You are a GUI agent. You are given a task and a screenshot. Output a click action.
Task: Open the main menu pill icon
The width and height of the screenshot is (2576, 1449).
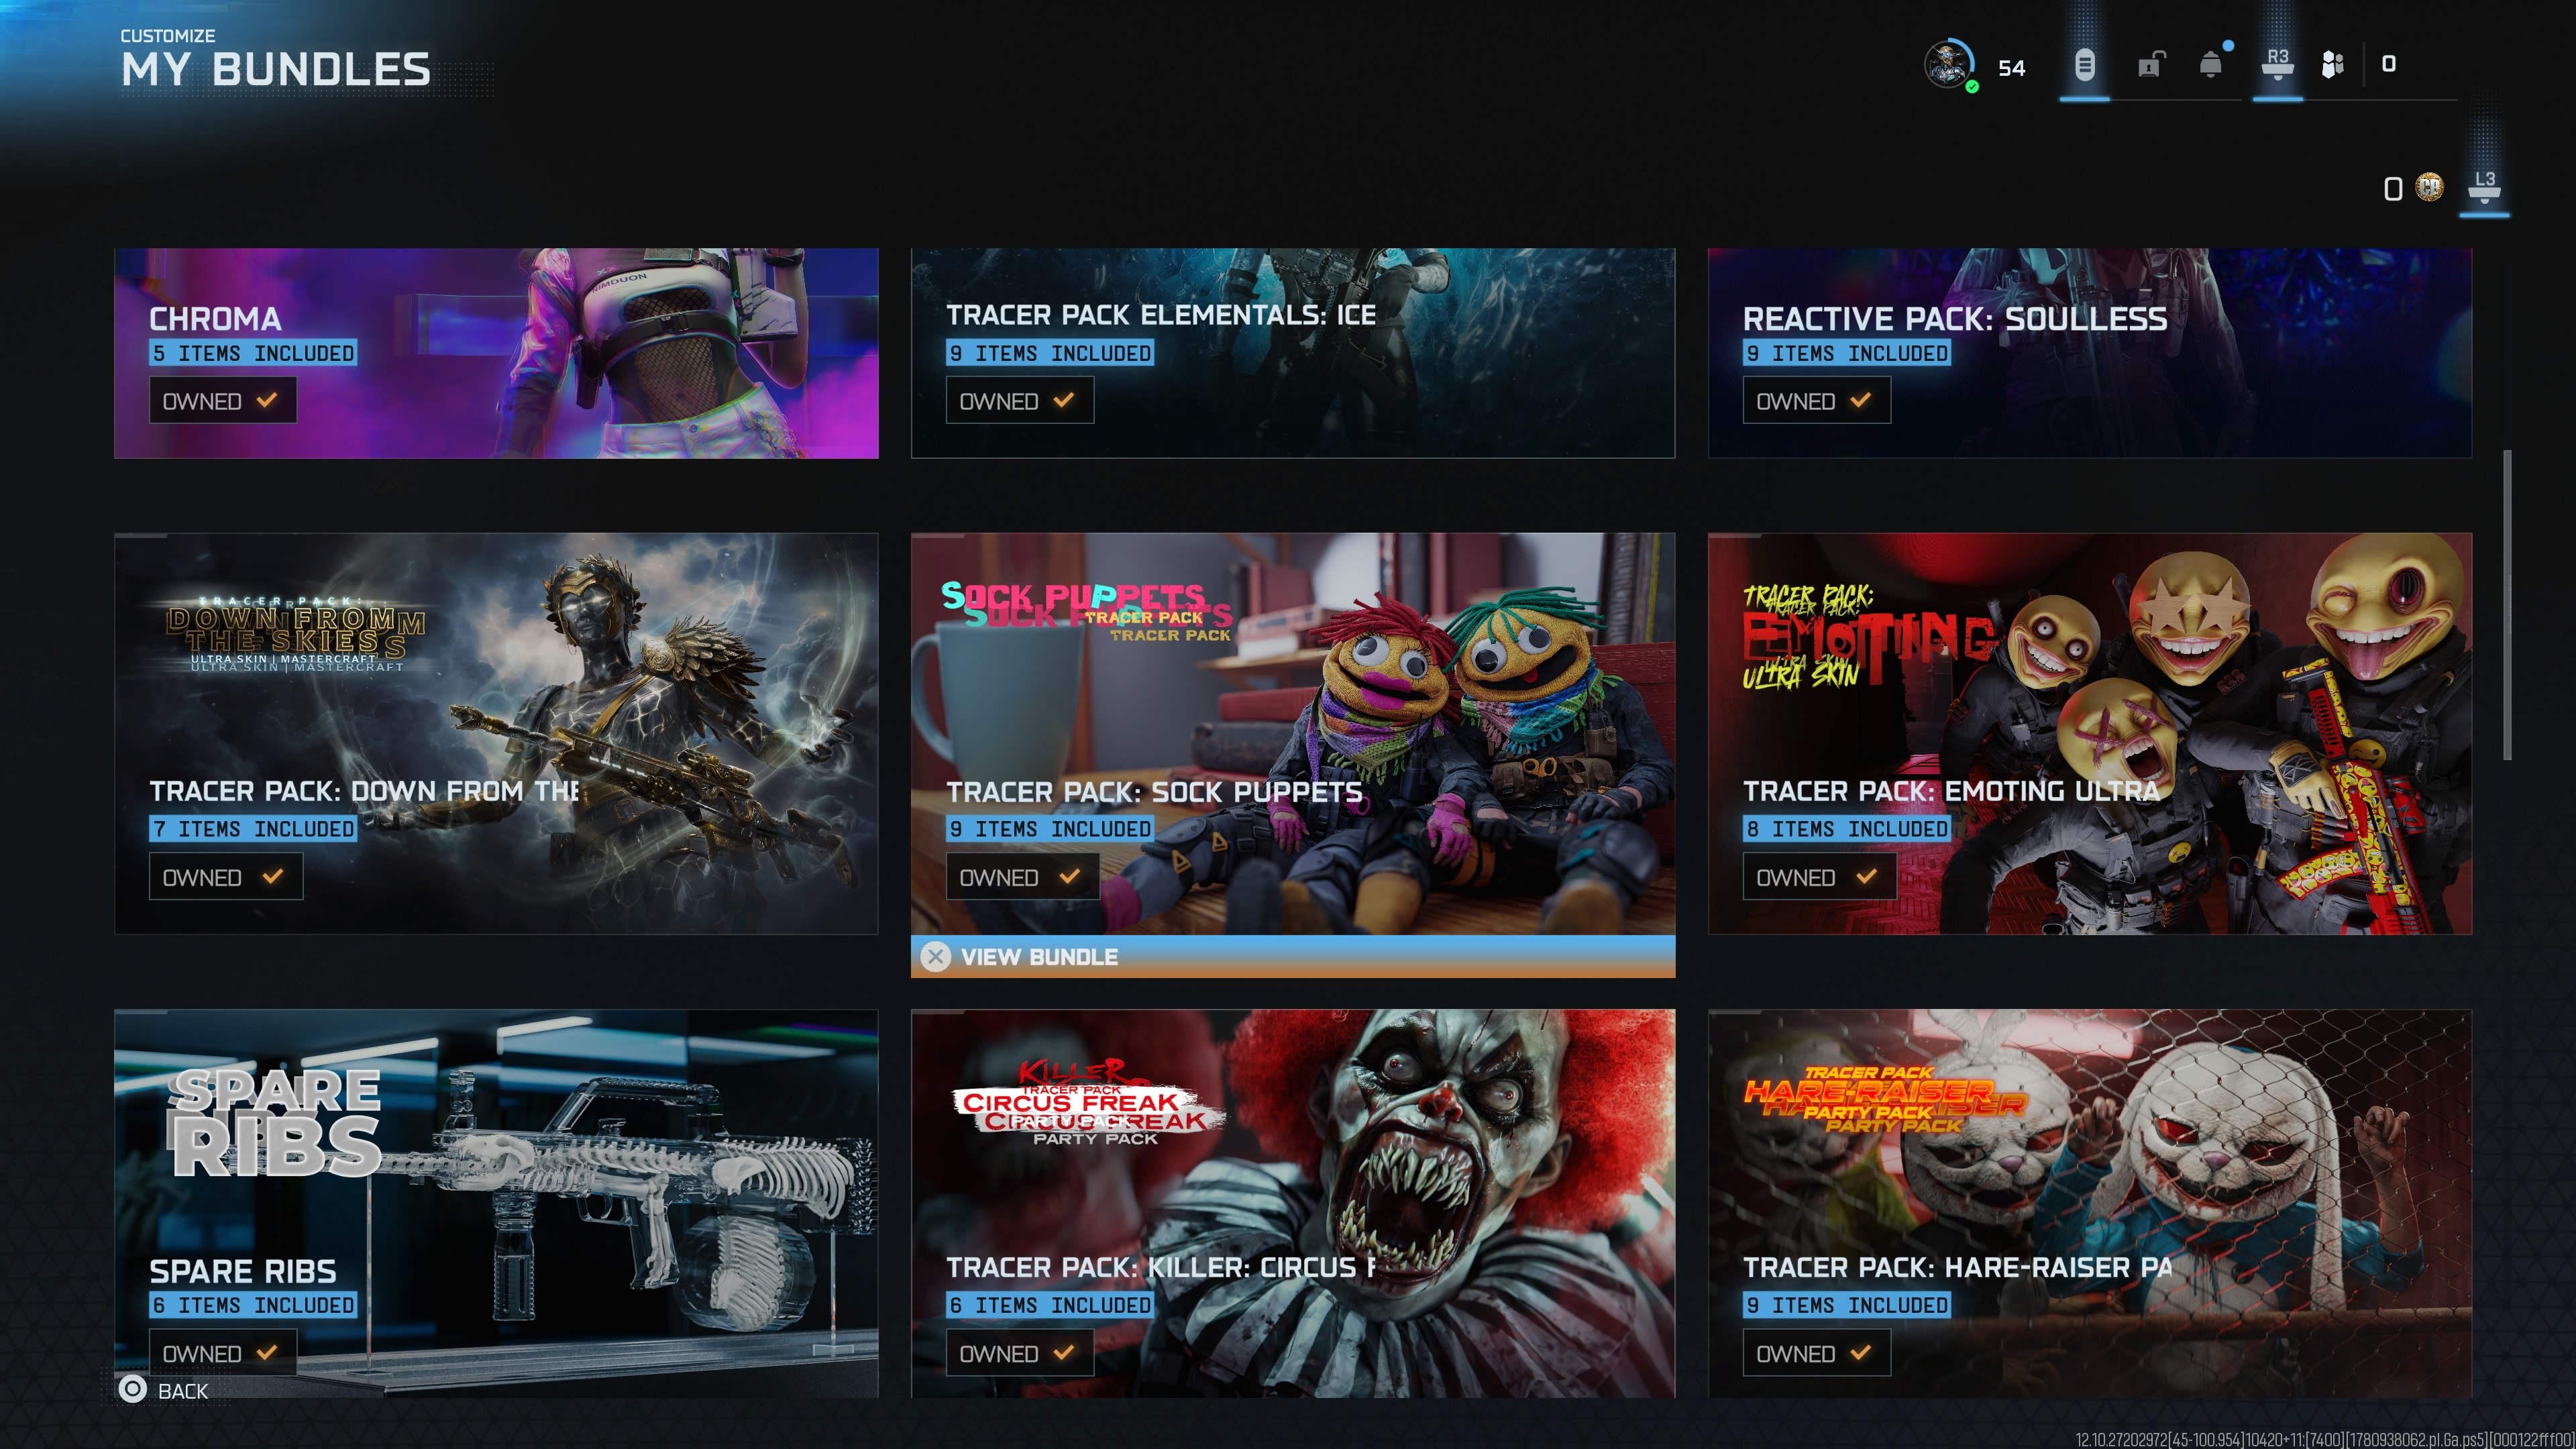click(2084, 65)
